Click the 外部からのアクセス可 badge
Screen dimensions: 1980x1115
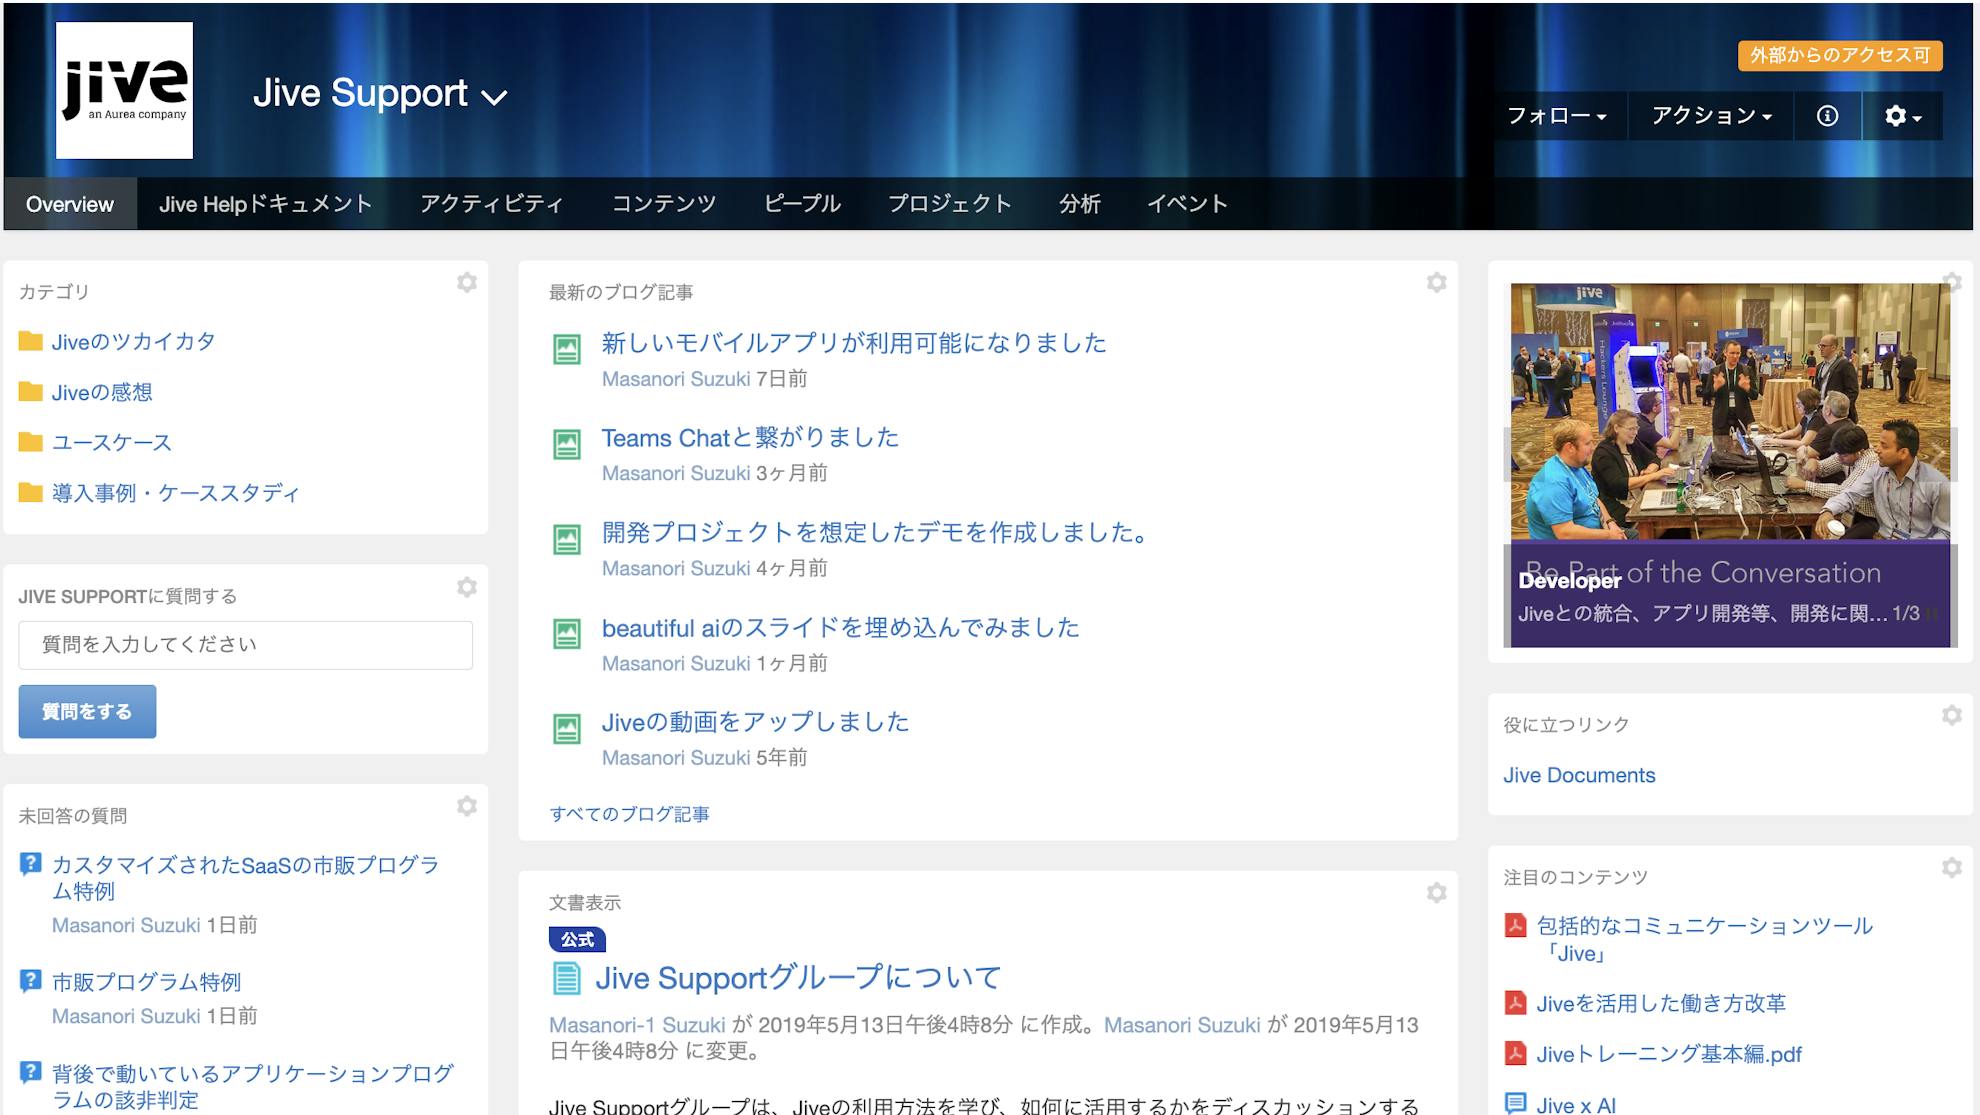click(1840, 55)
